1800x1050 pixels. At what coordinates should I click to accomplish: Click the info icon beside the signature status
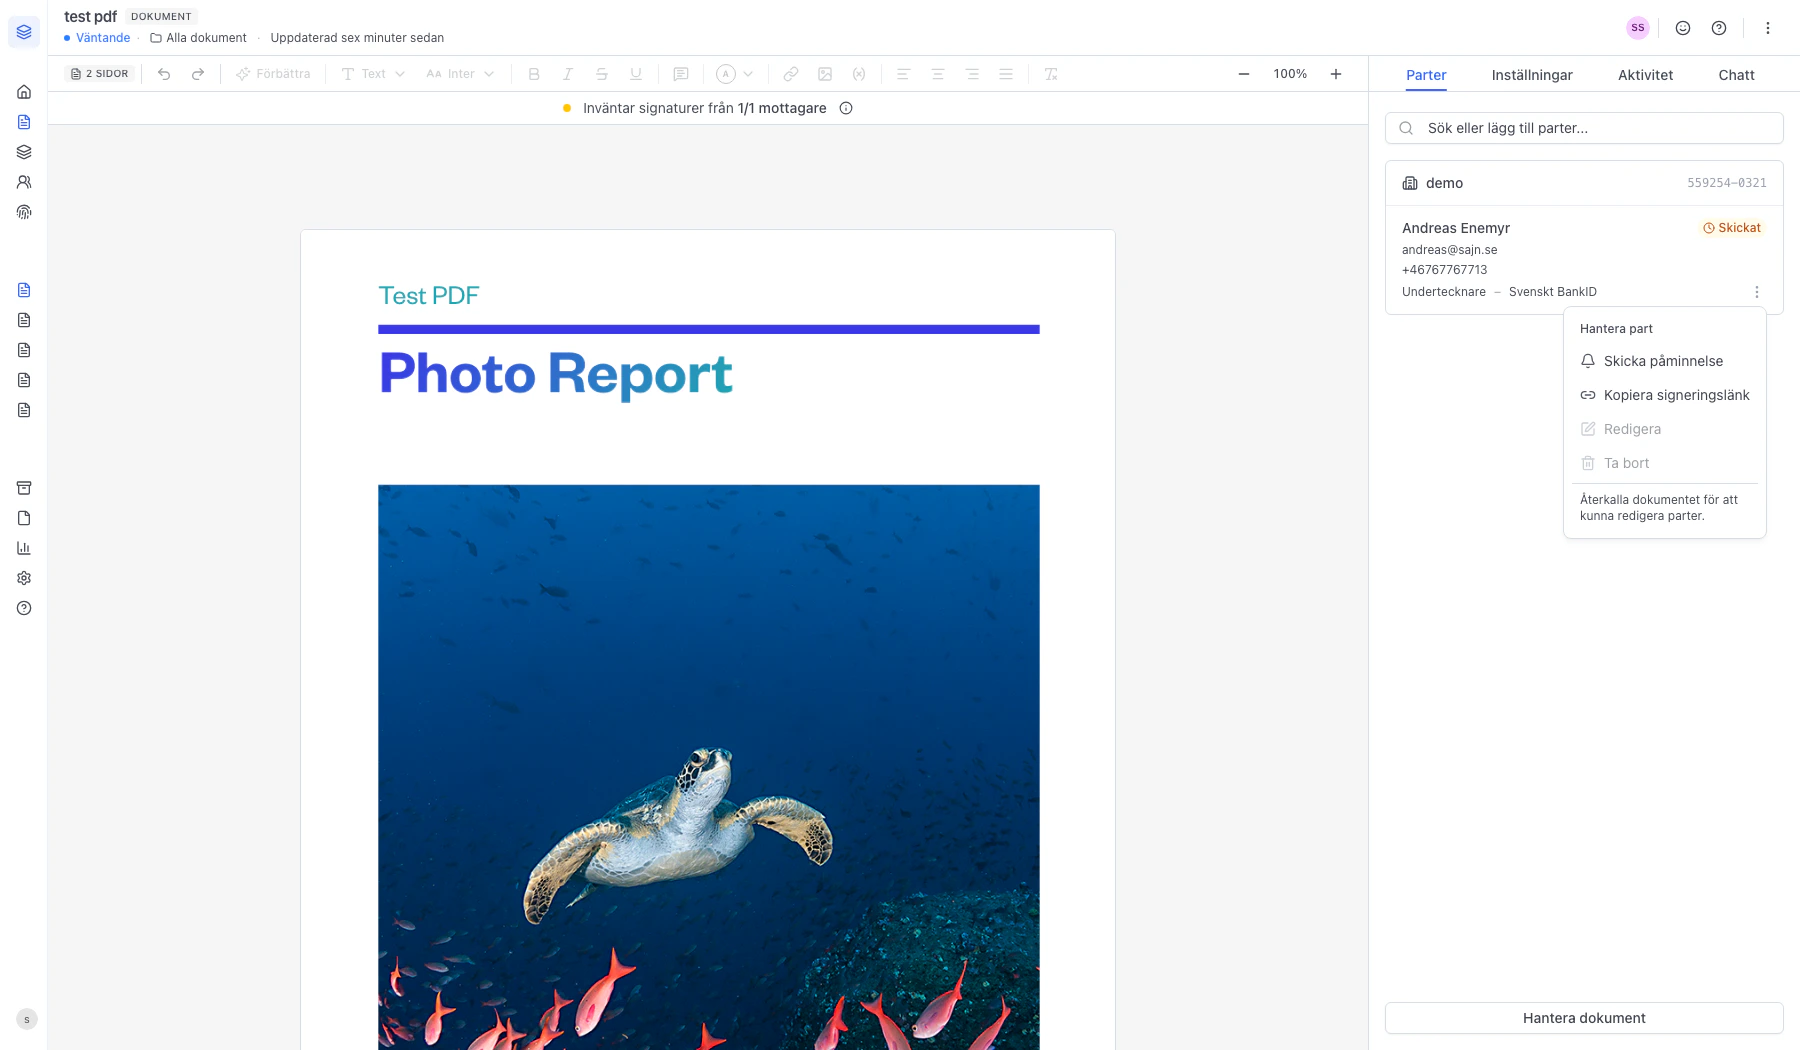[846, 108]
